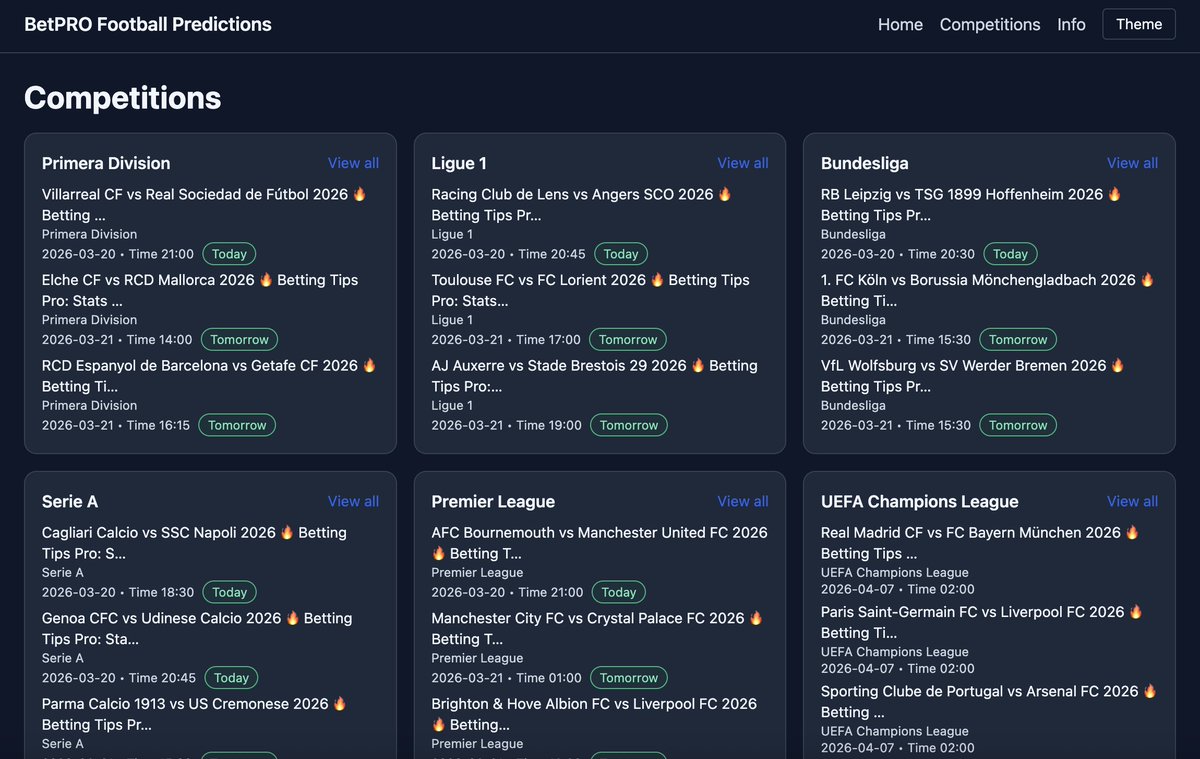
Task: Click Tomorrow badge on Espanyol match
Action: pos(237,425)
